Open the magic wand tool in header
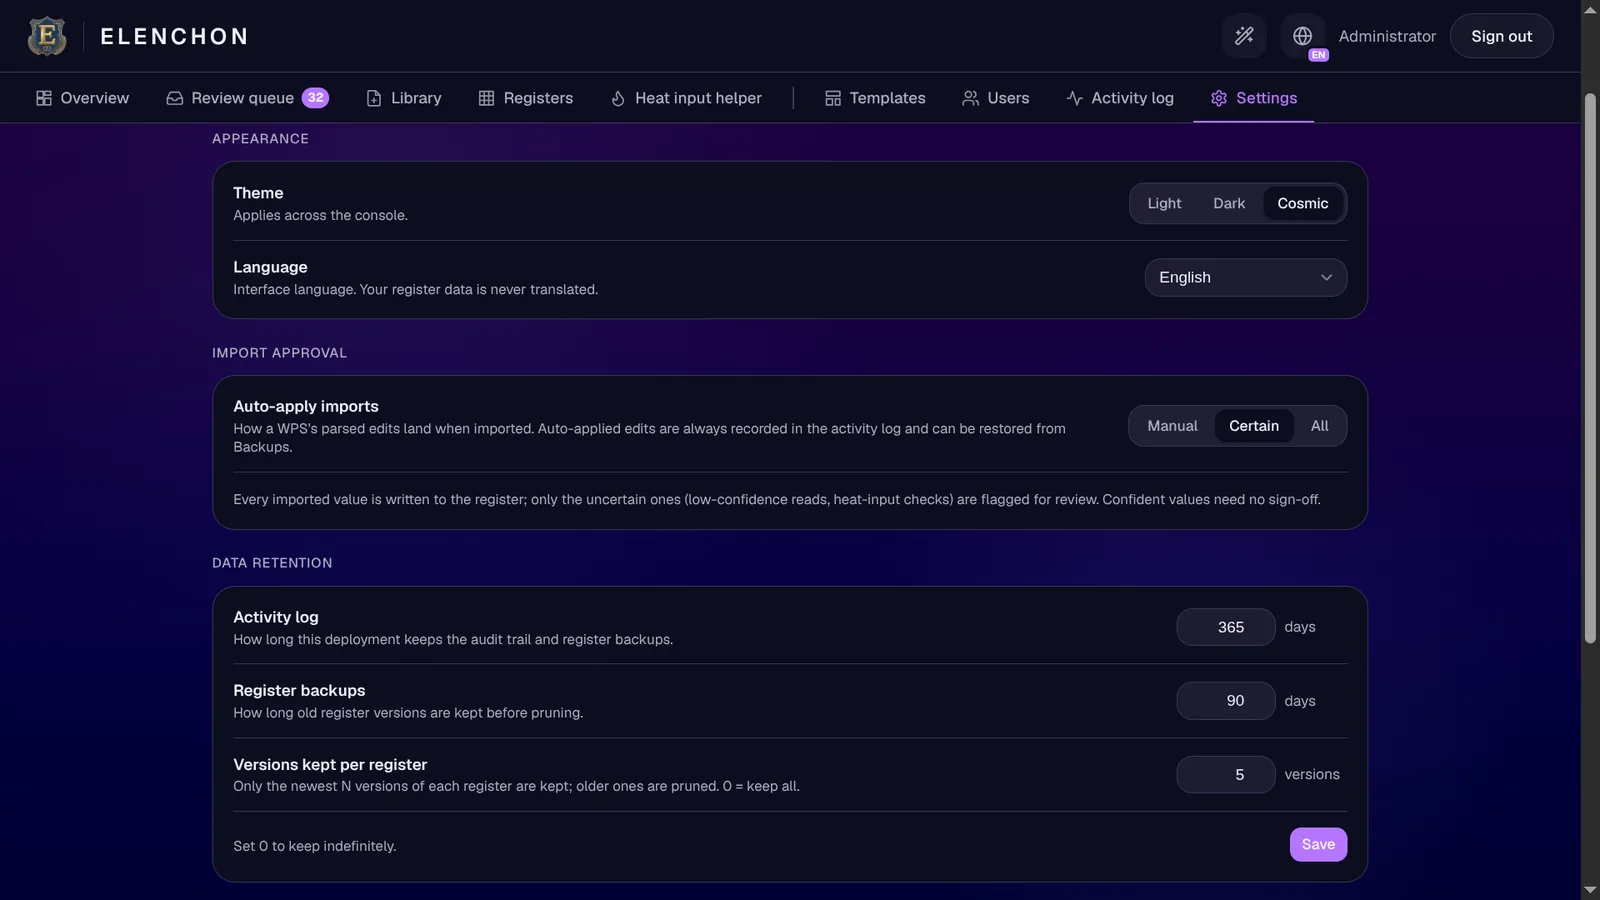Screen dimensions: 1600x900 [x=1244, y=36]
